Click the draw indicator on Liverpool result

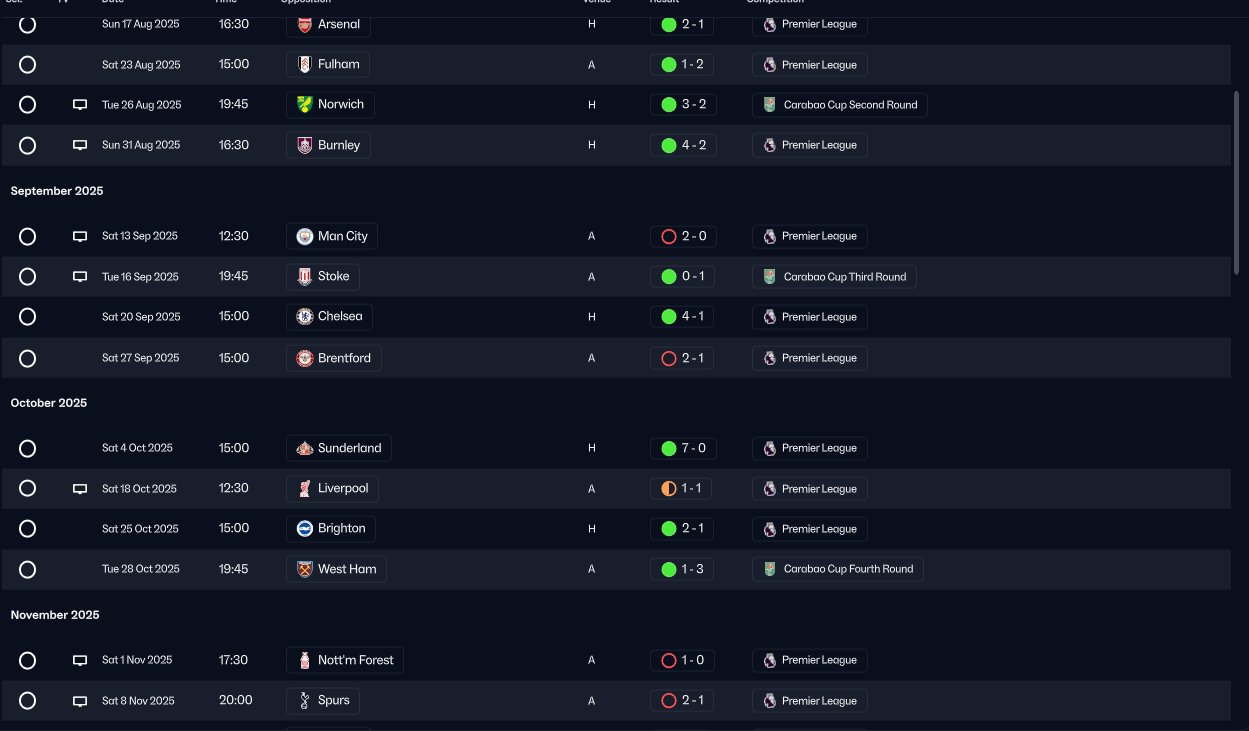click(669, 489)
